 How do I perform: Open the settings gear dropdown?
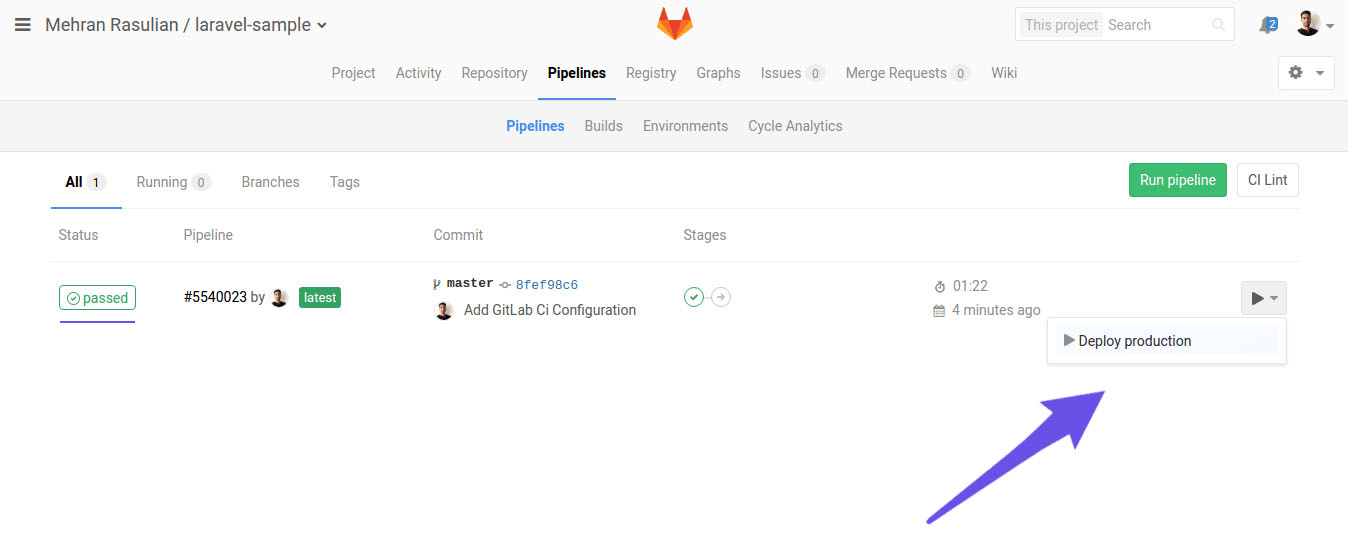(1305, 73)
